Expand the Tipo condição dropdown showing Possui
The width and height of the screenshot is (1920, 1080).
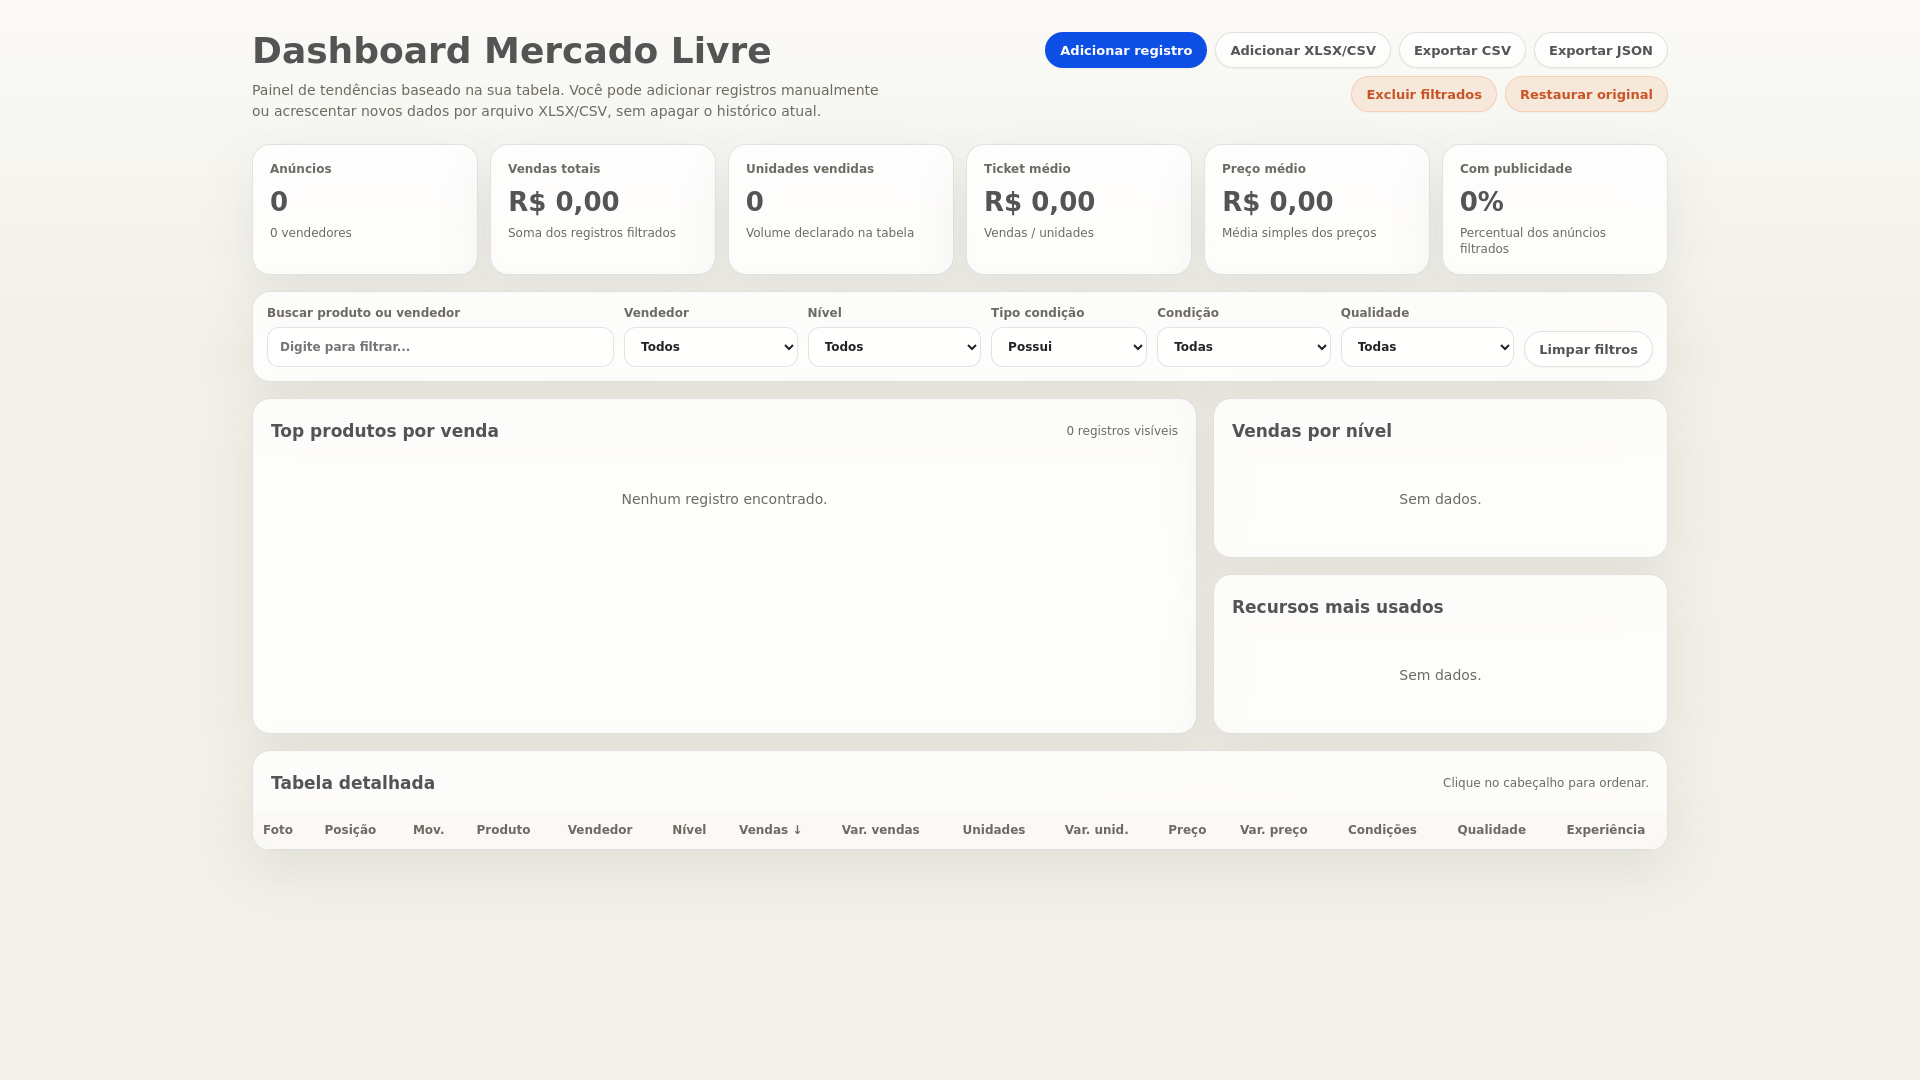[x=1068, y=347]
